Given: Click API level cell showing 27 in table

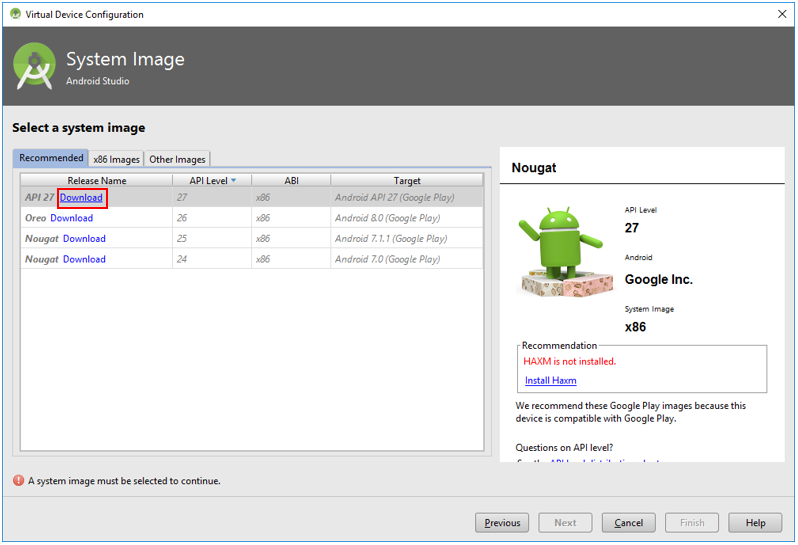Looking at the screenshot, I should (212, 197).
